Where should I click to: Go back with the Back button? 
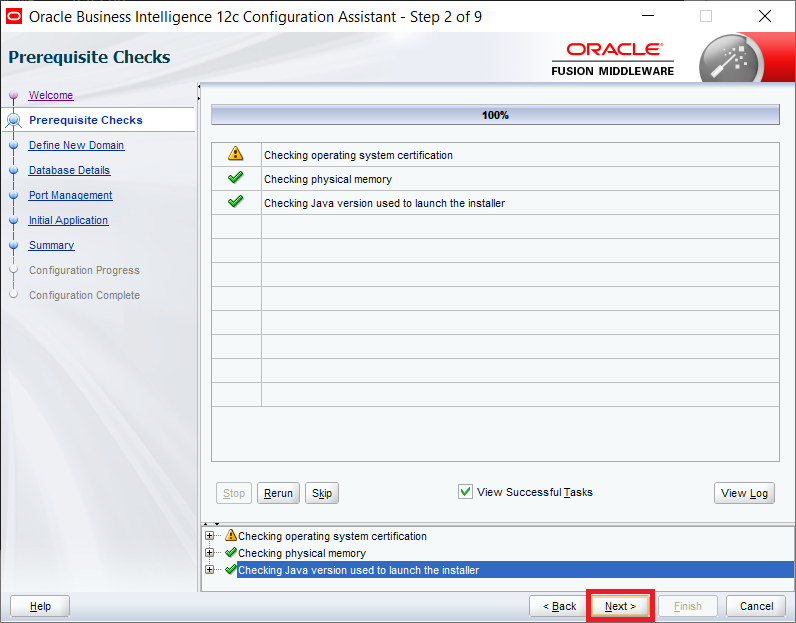tap(559, 606)
